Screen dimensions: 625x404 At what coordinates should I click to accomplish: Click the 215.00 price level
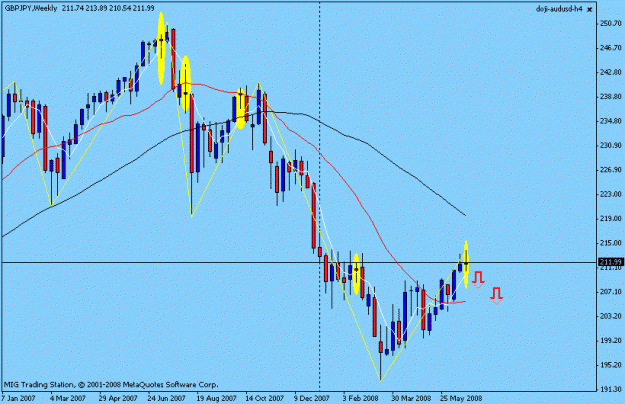pyautogui.click(x=611, y=243)
